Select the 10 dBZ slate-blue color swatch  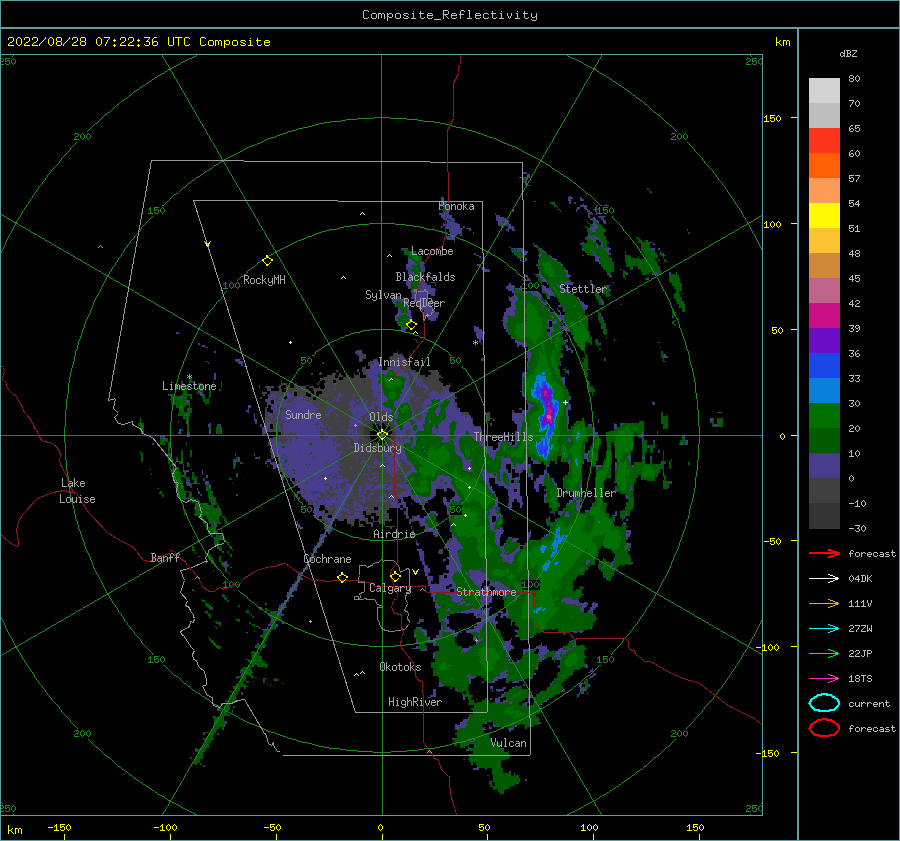824,465
